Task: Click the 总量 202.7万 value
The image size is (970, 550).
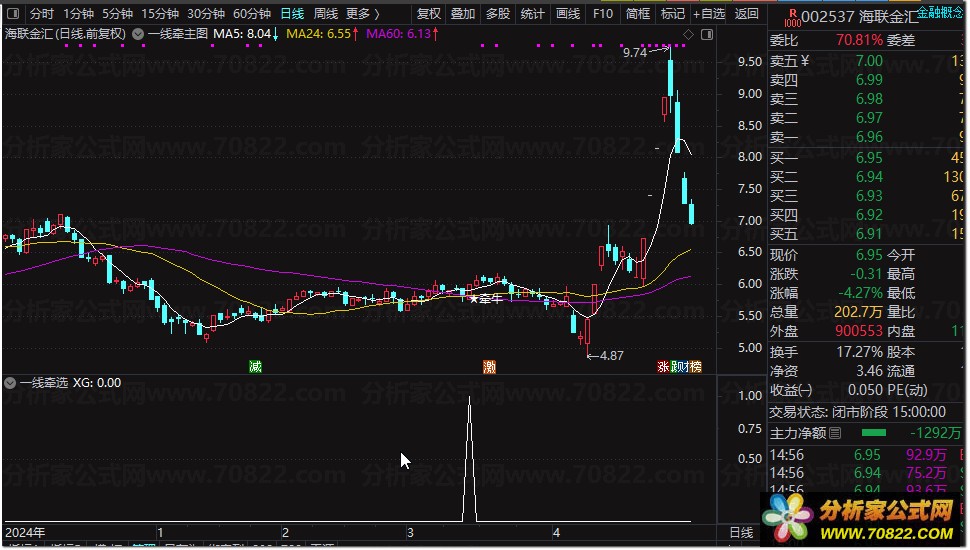Action: pyautogui.click(x=858, y=312)
